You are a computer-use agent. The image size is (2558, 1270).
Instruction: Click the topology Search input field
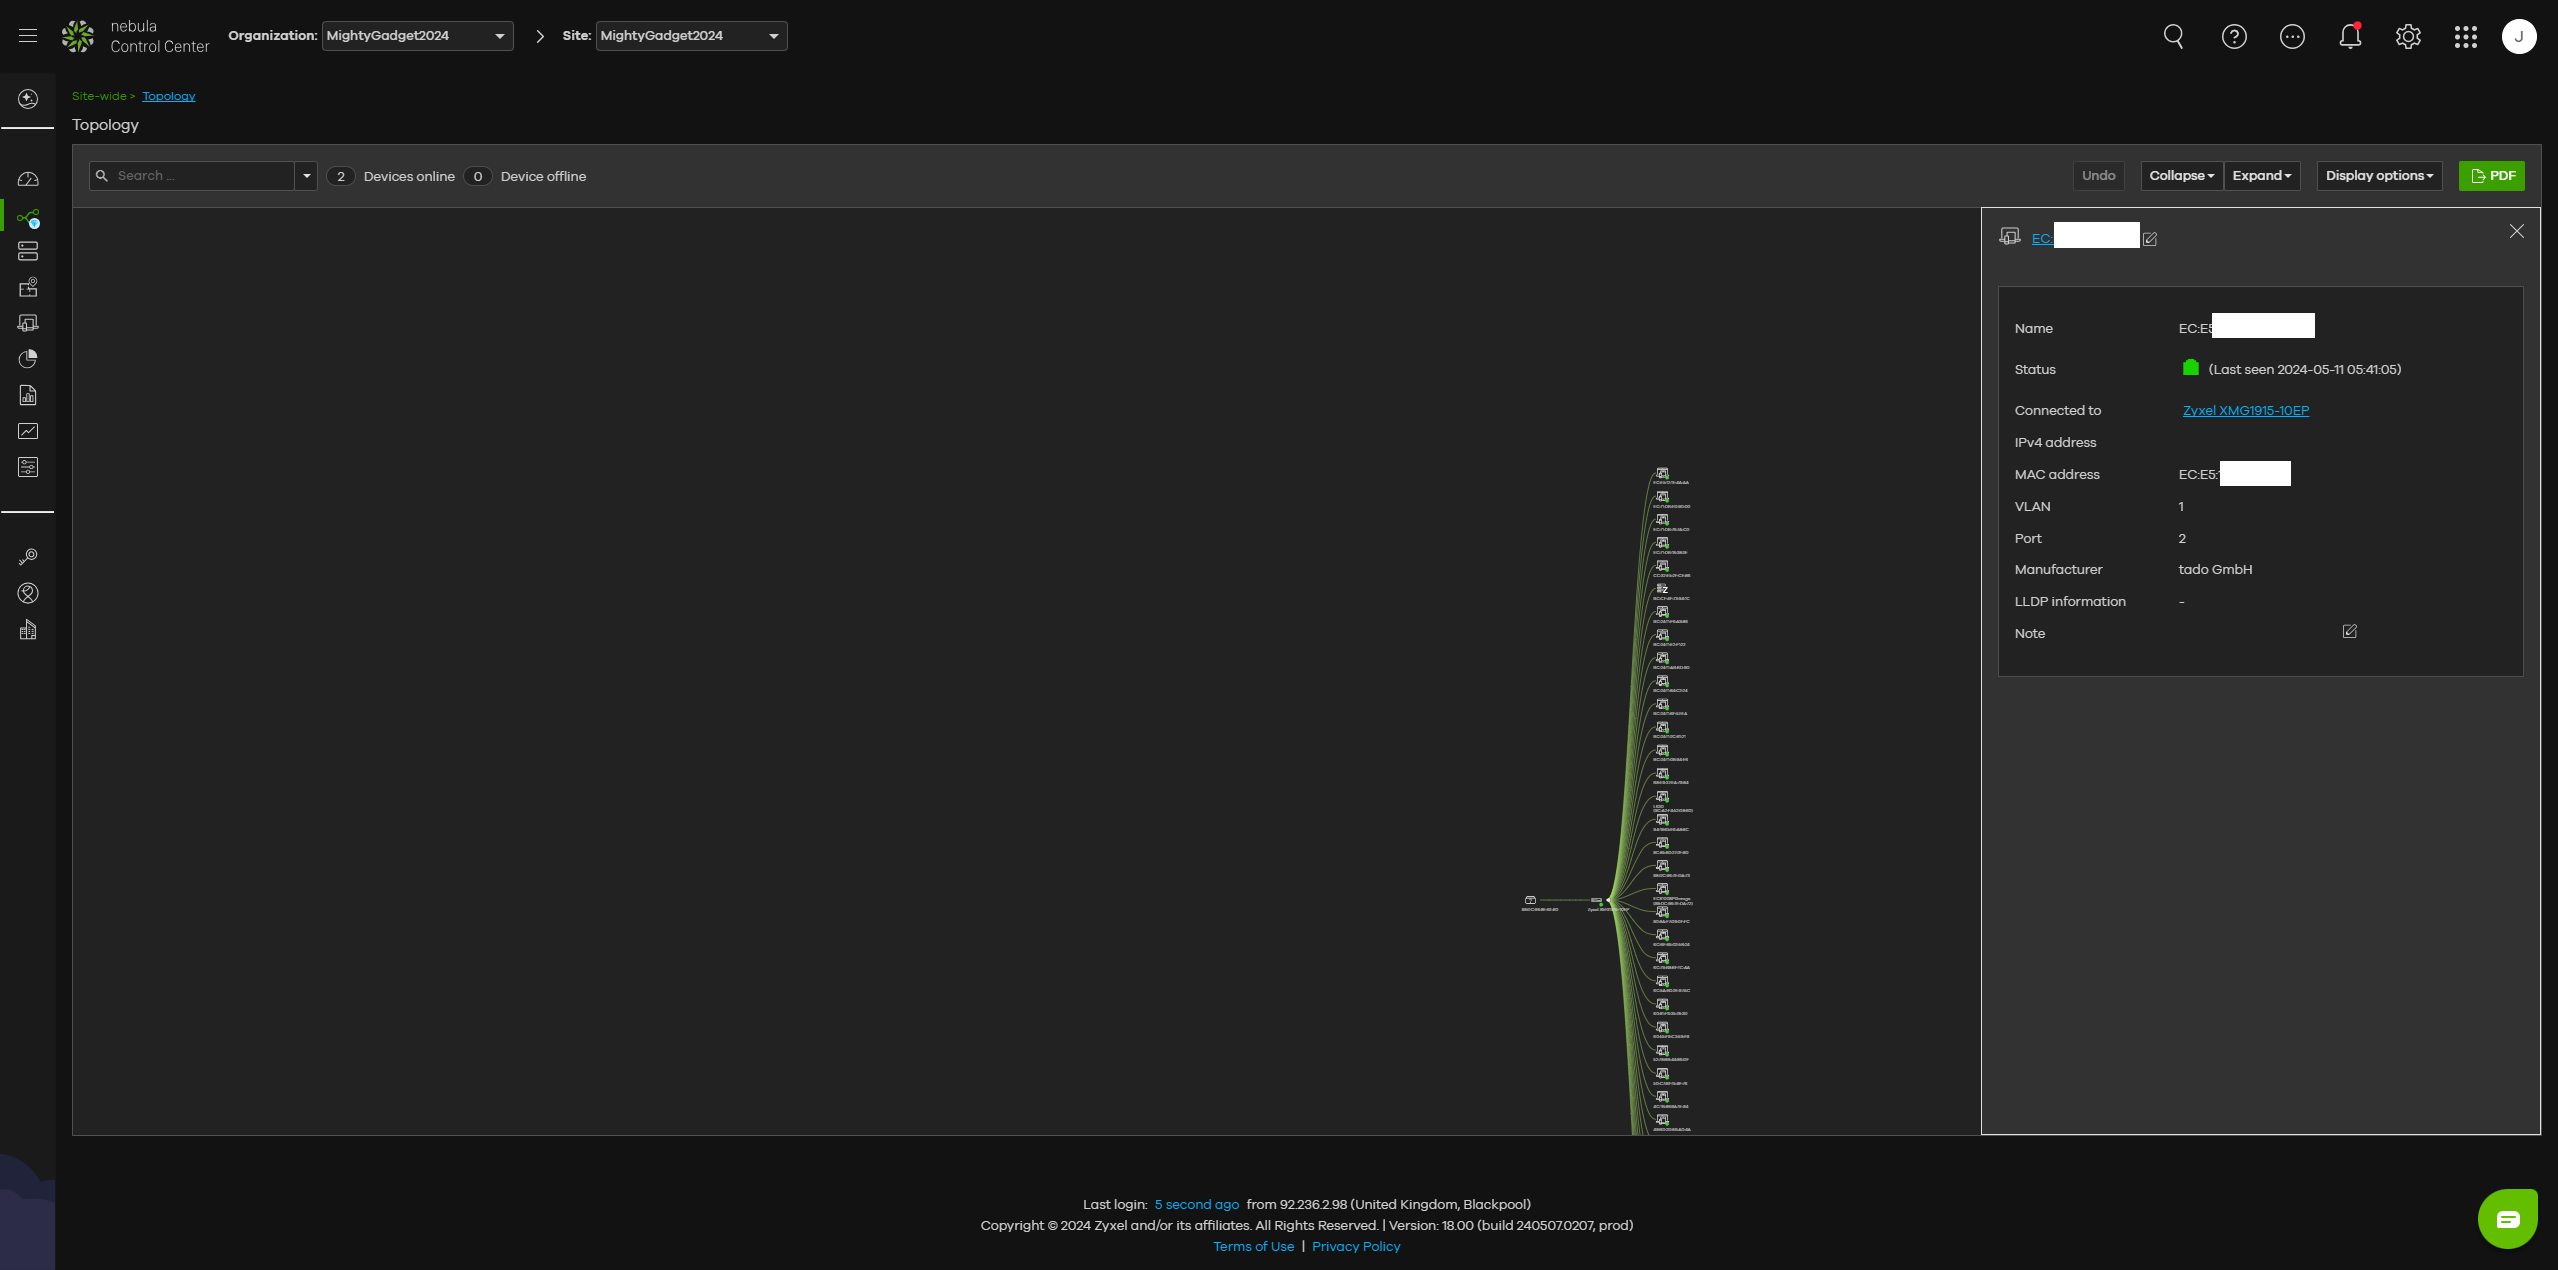coord(200,176)
